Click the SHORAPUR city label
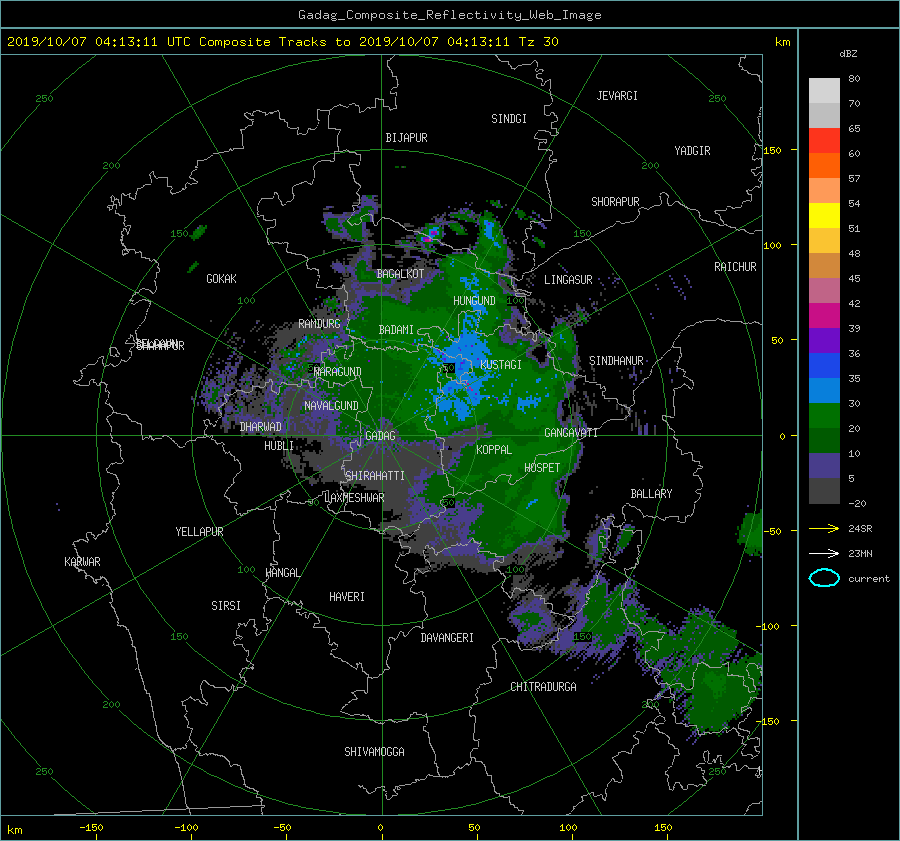This screenshot has height=841, width=900. pyautogui.click(x=615, y=202)
